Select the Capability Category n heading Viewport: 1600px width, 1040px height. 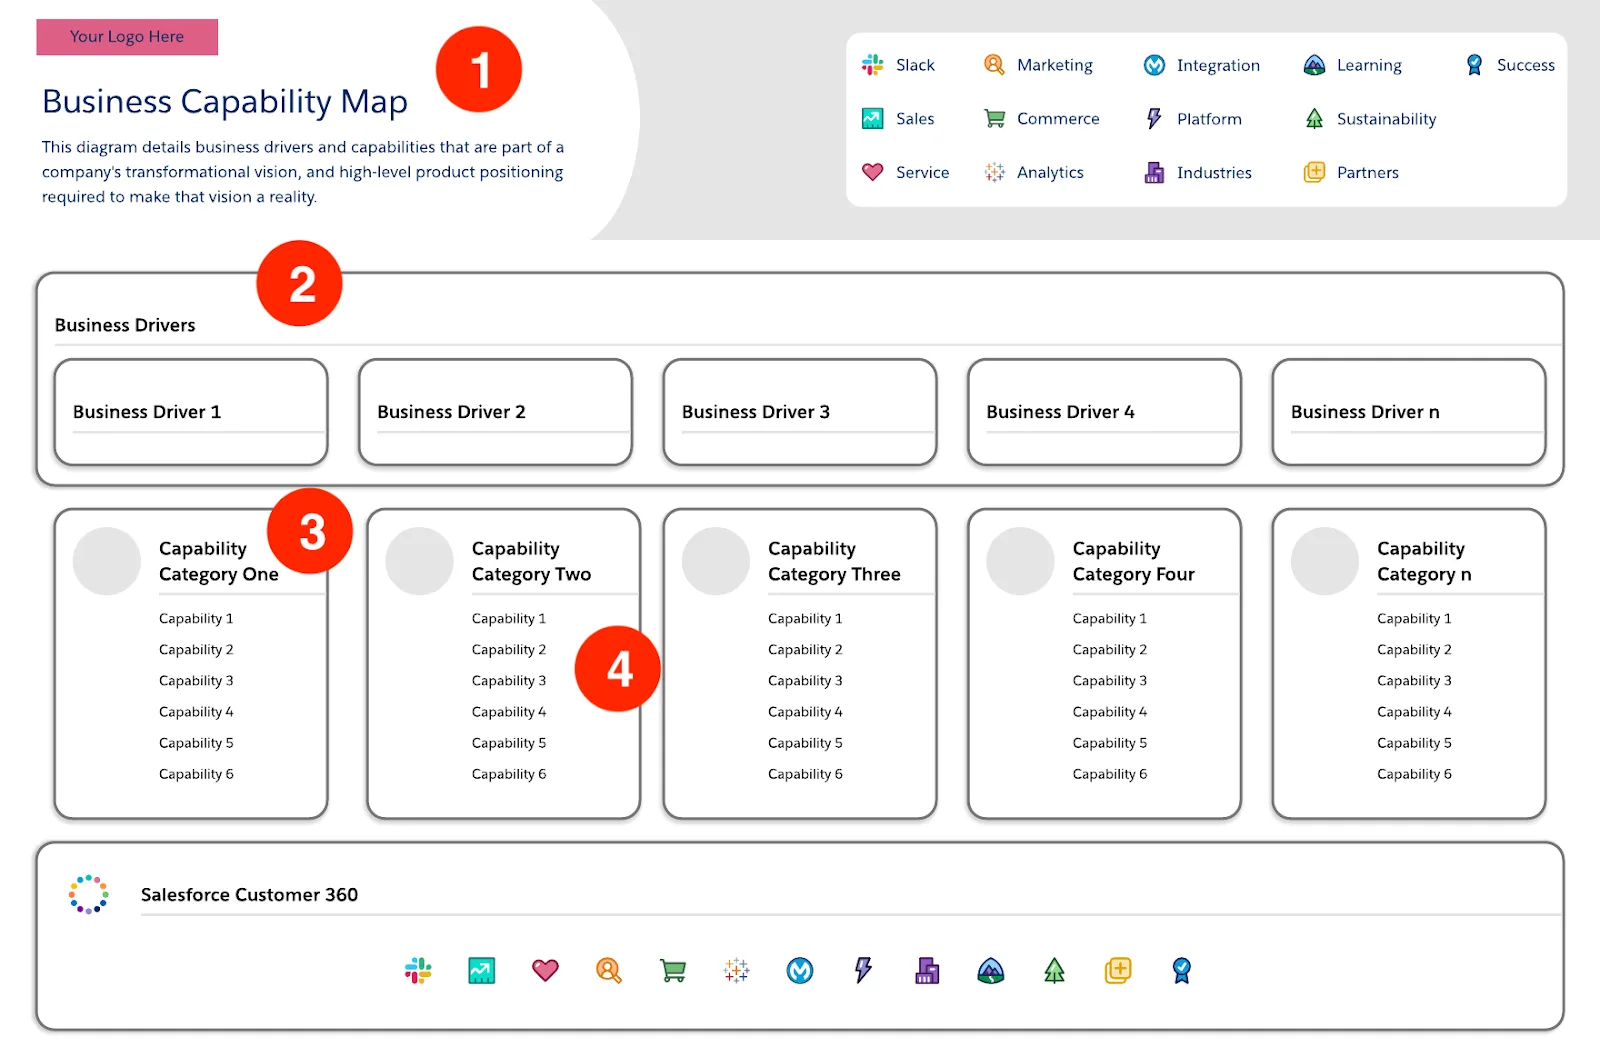pos(1424,561)
